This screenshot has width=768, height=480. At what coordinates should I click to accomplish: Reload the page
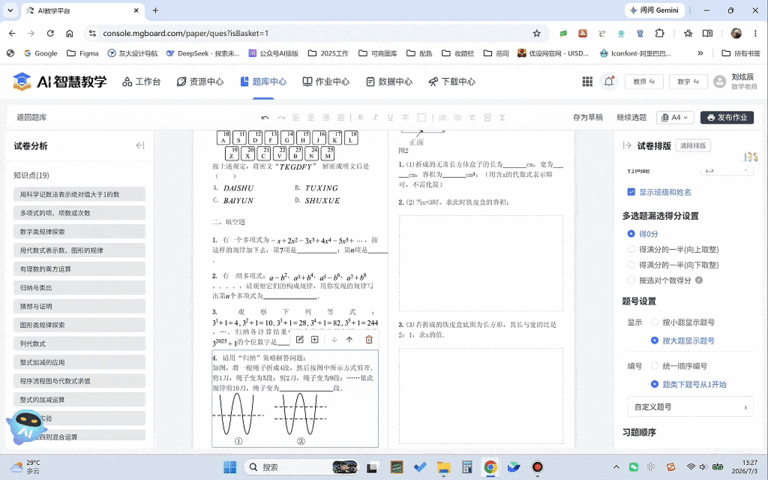(x=50, y=33)
